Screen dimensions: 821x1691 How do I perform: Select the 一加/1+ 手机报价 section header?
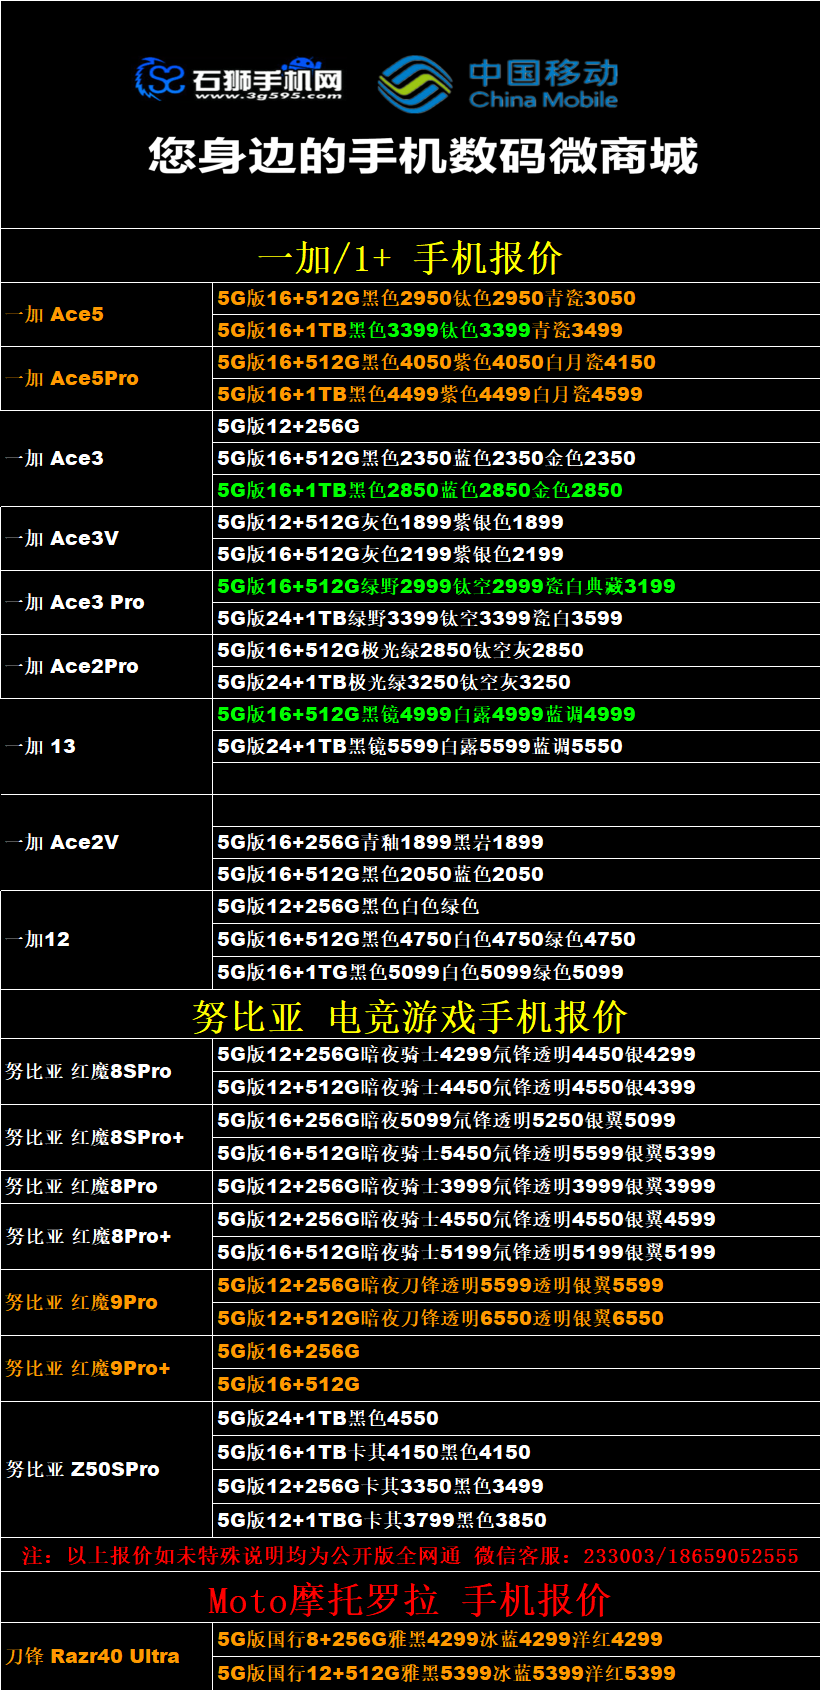click(410, 258)
